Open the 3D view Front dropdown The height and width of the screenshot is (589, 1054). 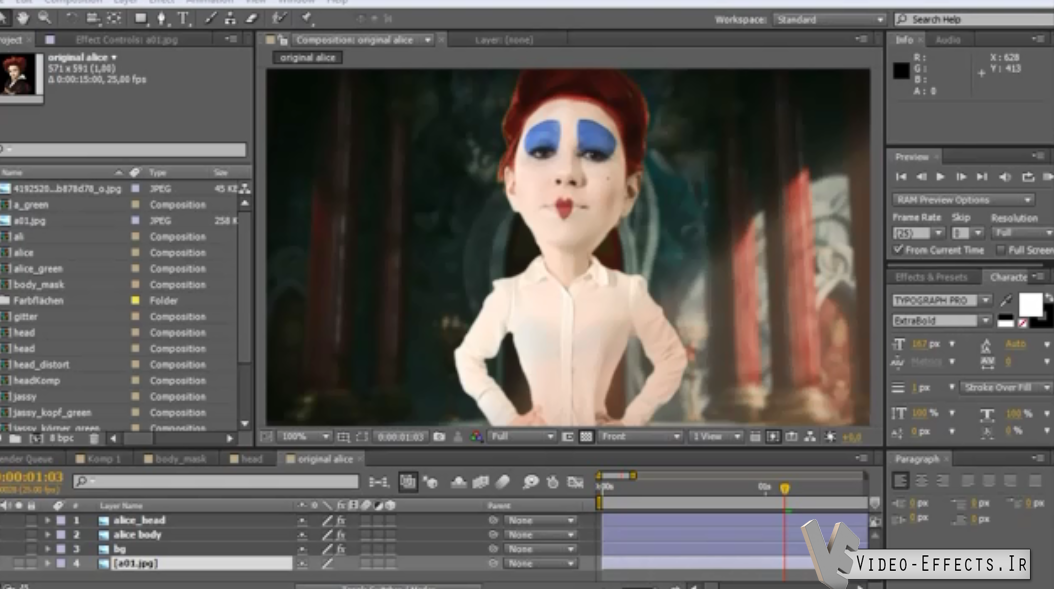point(639,437)
